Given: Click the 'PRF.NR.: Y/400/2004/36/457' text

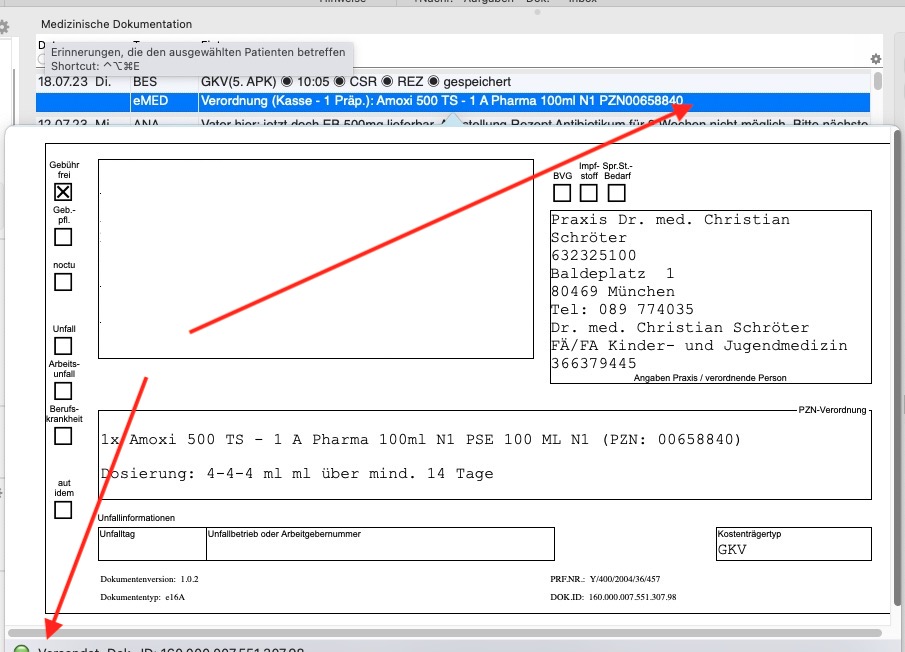Looking at the screenshot, I should tap(605, 579).
